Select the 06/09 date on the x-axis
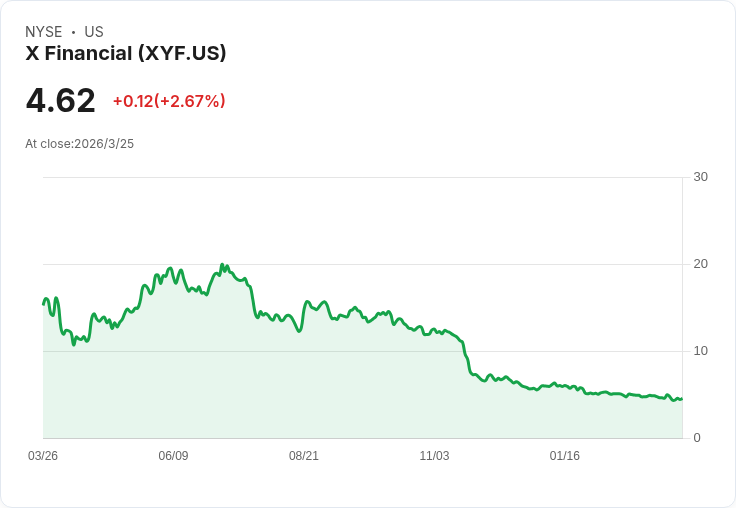 (x=173, y=456)
